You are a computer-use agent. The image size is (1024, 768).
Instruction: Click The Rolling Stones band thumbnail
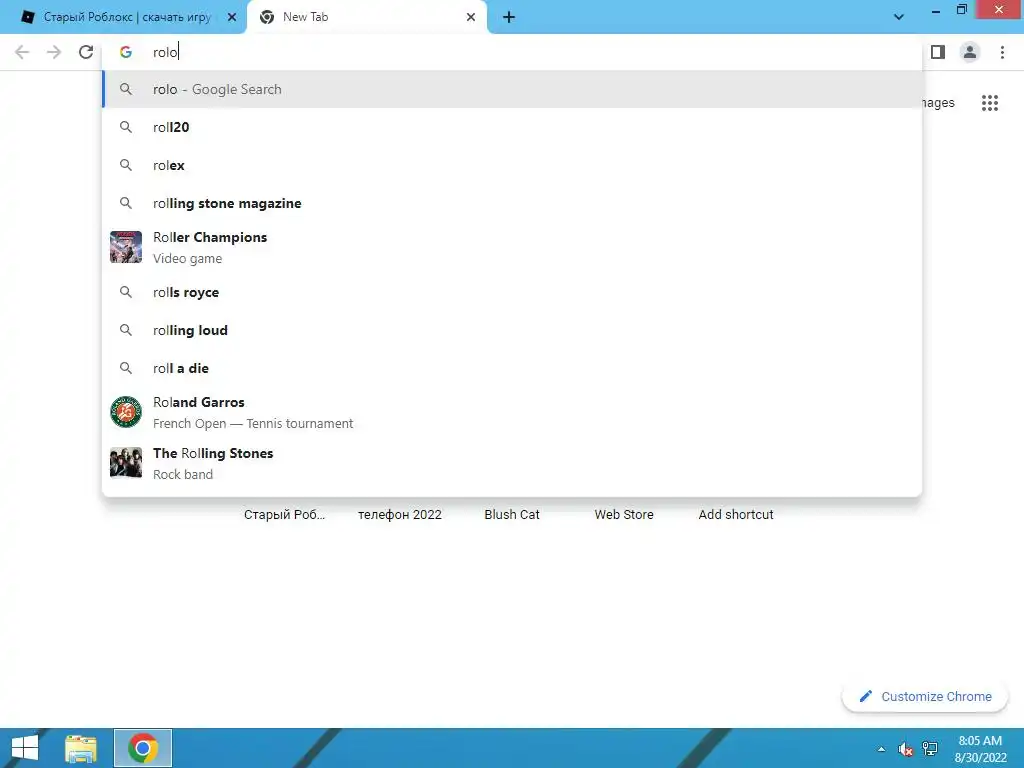coord(126,463)
